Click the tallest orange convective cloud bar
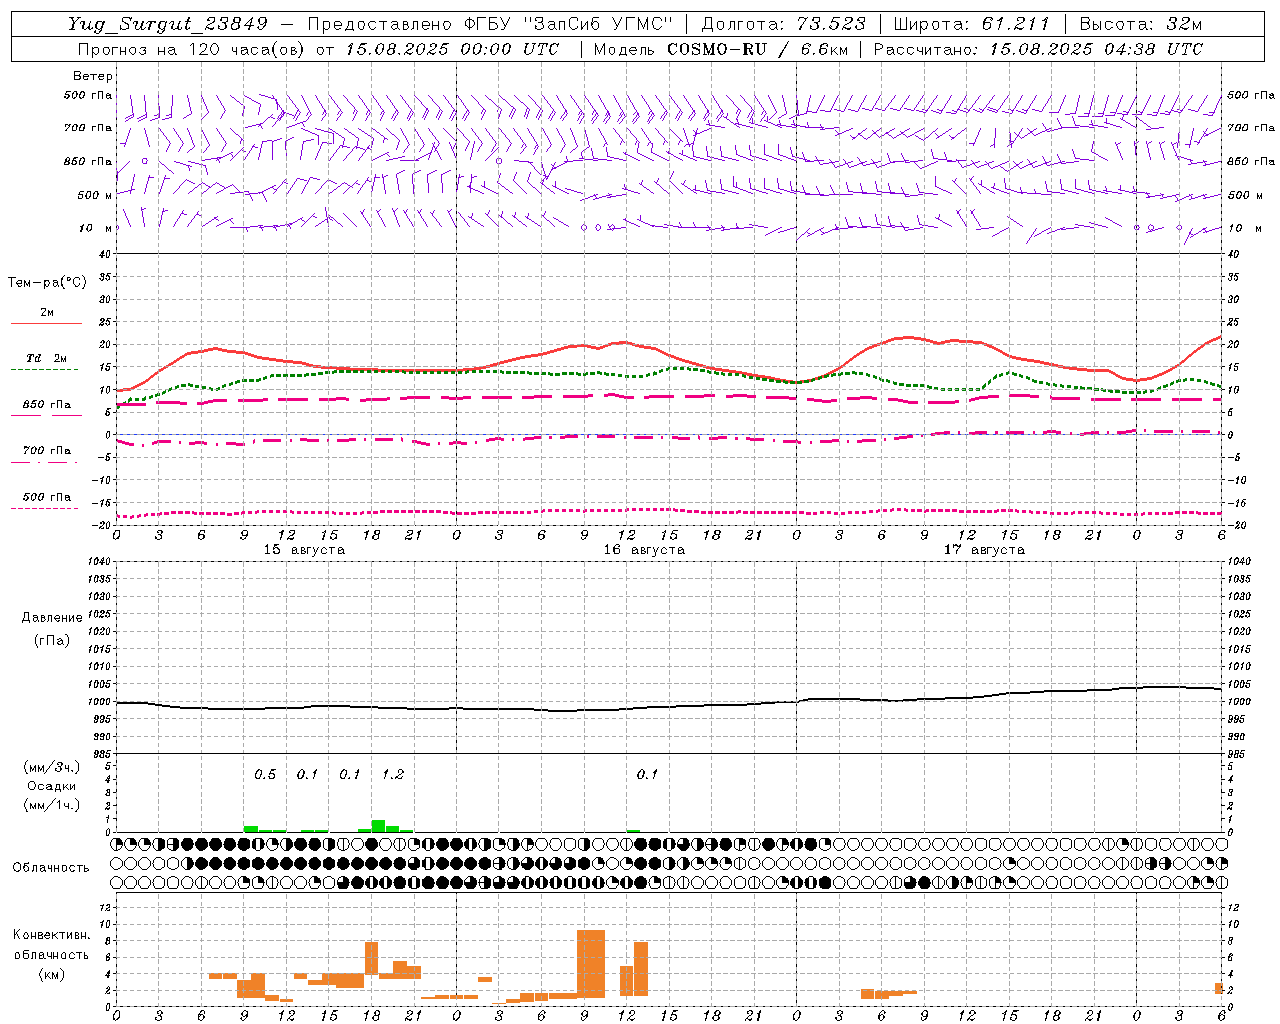 [591, 964]
